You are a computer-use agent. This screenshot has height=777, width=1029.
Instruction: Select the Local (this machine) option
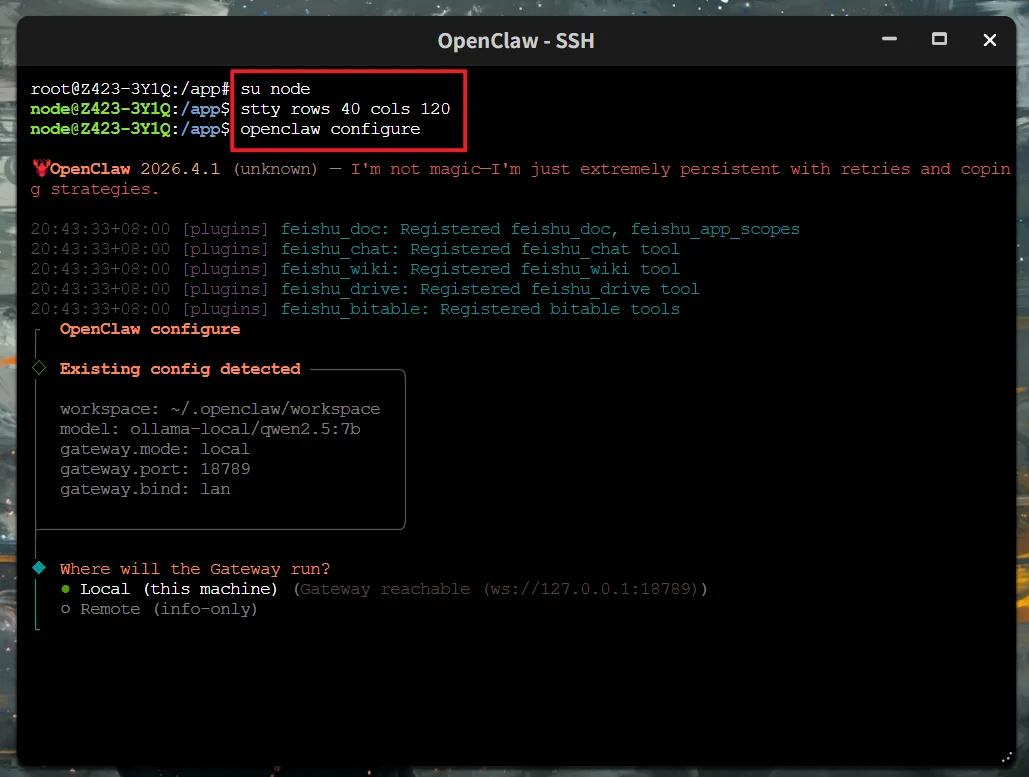tap(169, 589)
